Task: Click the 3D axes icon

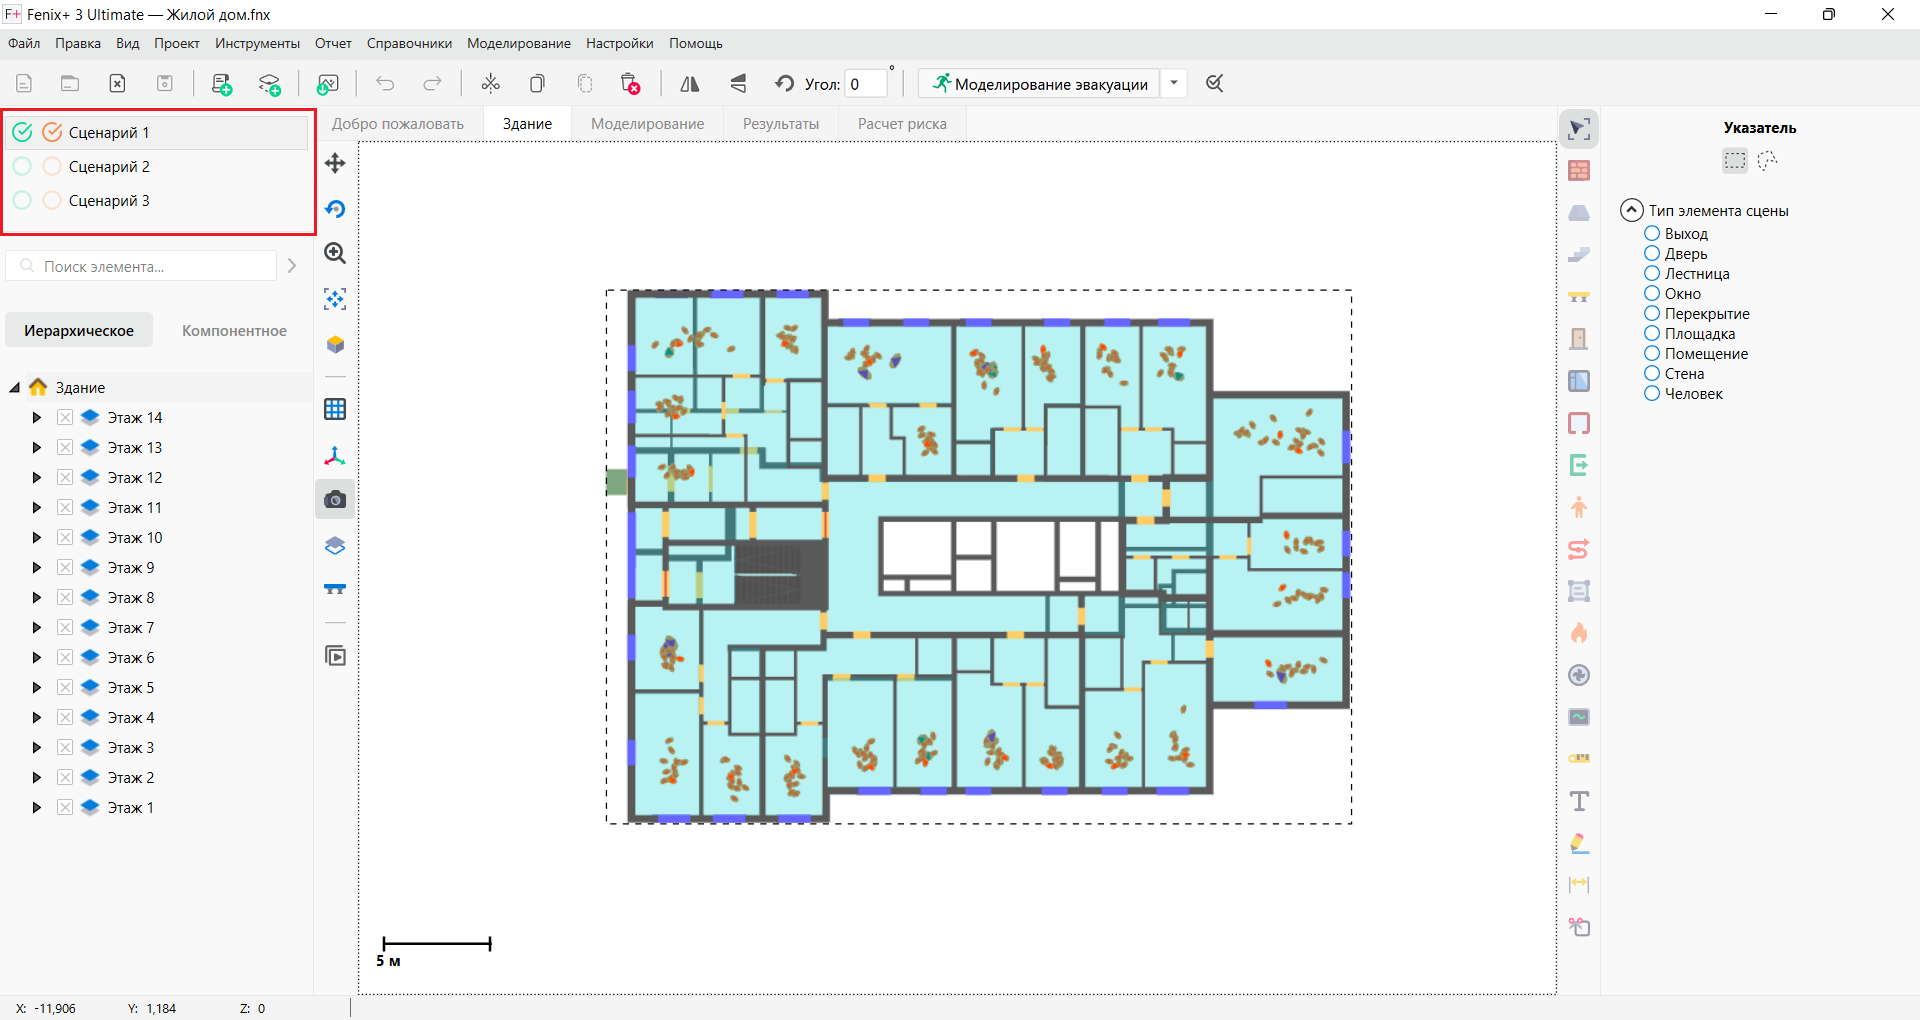Action: (335, 456)
